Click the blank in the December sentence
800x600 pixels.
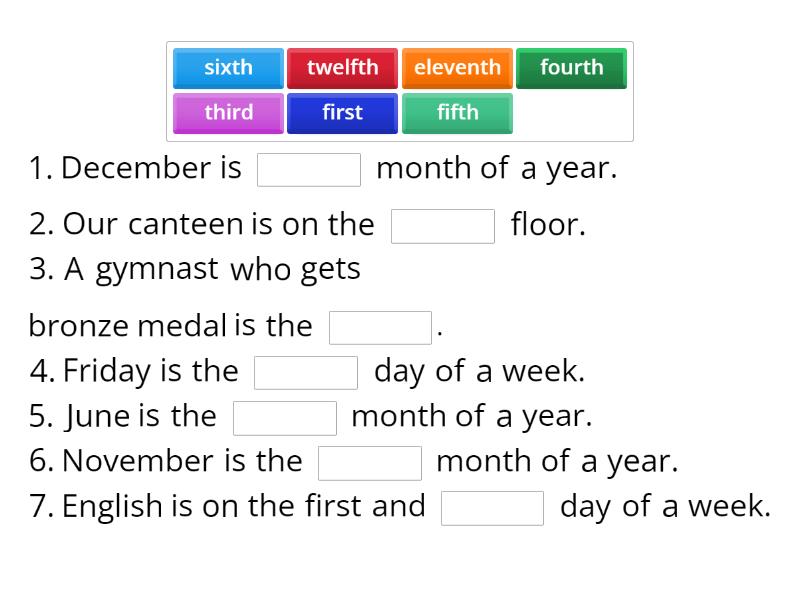[309, 169]
